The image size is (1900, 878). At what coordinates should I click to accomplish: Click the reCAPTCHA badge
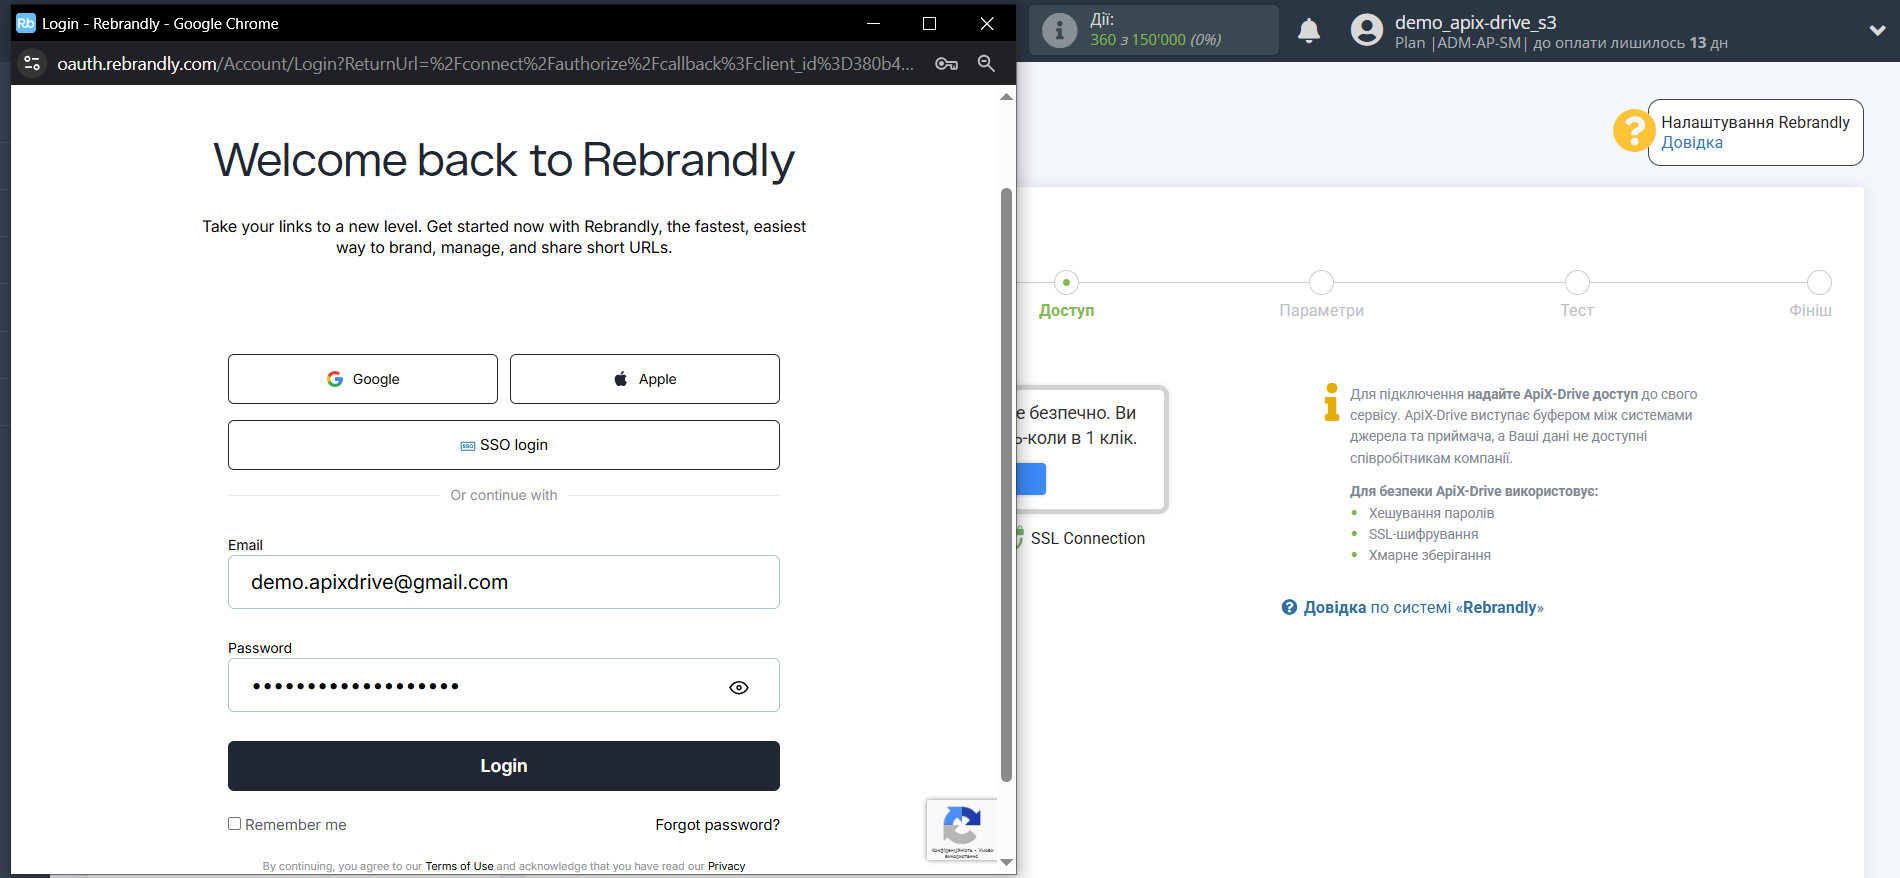[x=961, y=829]
